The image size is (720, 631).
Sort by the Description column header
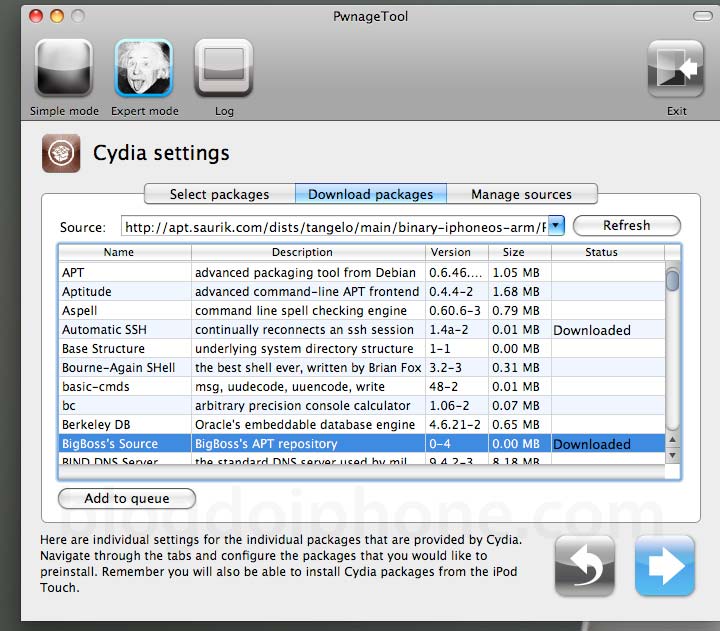click(x=308, y=252)
